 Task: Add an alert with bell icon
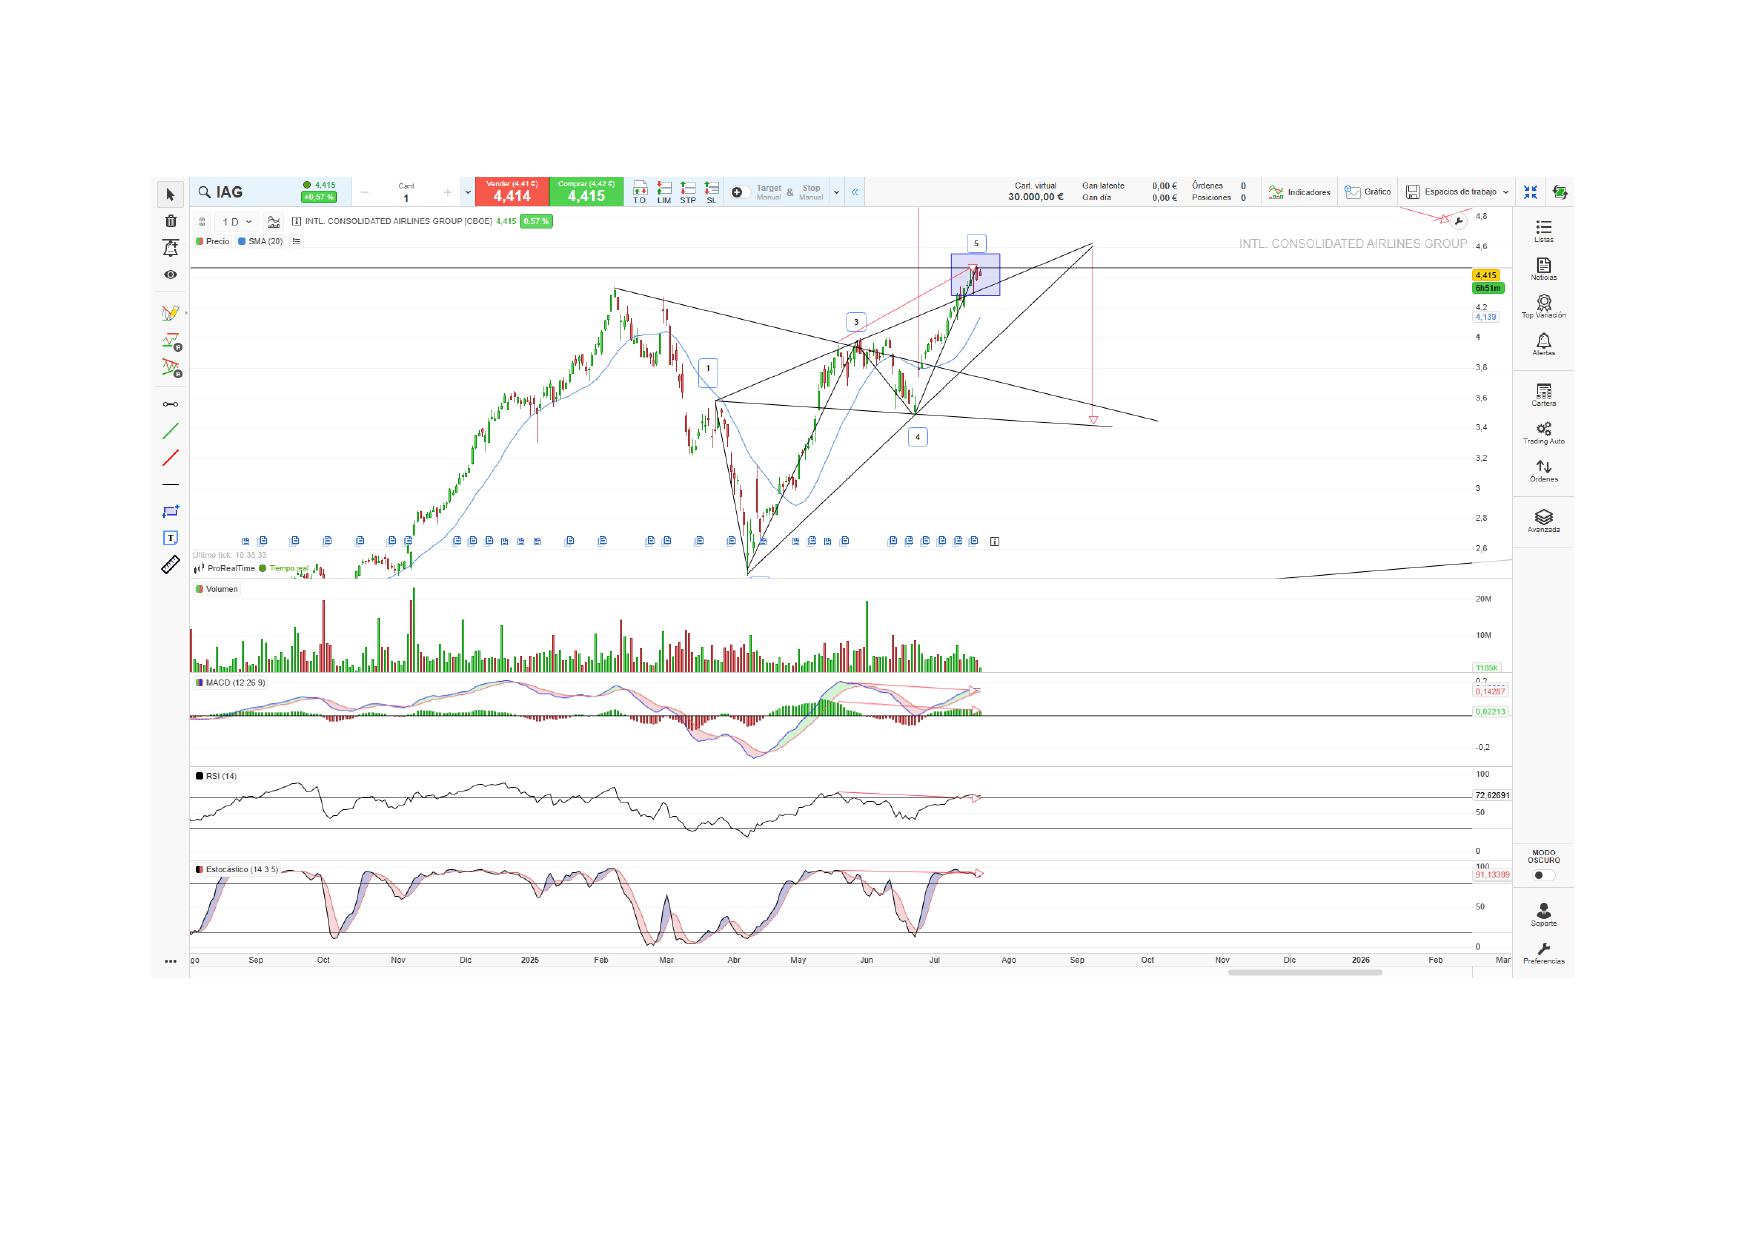[x=170, y=248]
